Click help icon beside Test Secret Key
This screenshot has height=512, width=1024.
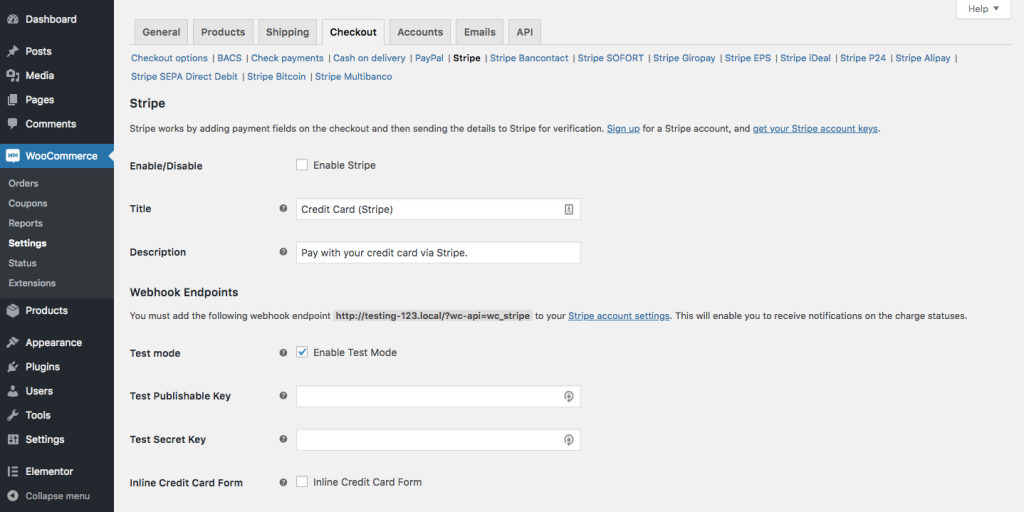[283, 440]
